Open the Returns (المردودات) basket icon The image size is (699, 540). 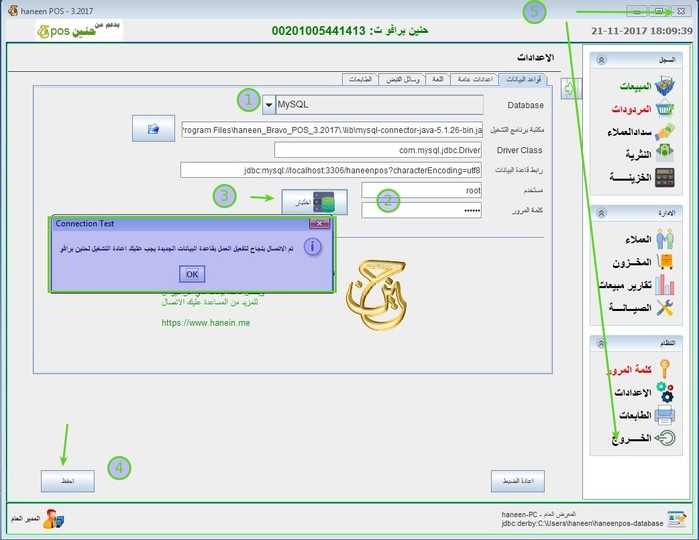coord(664,109)
